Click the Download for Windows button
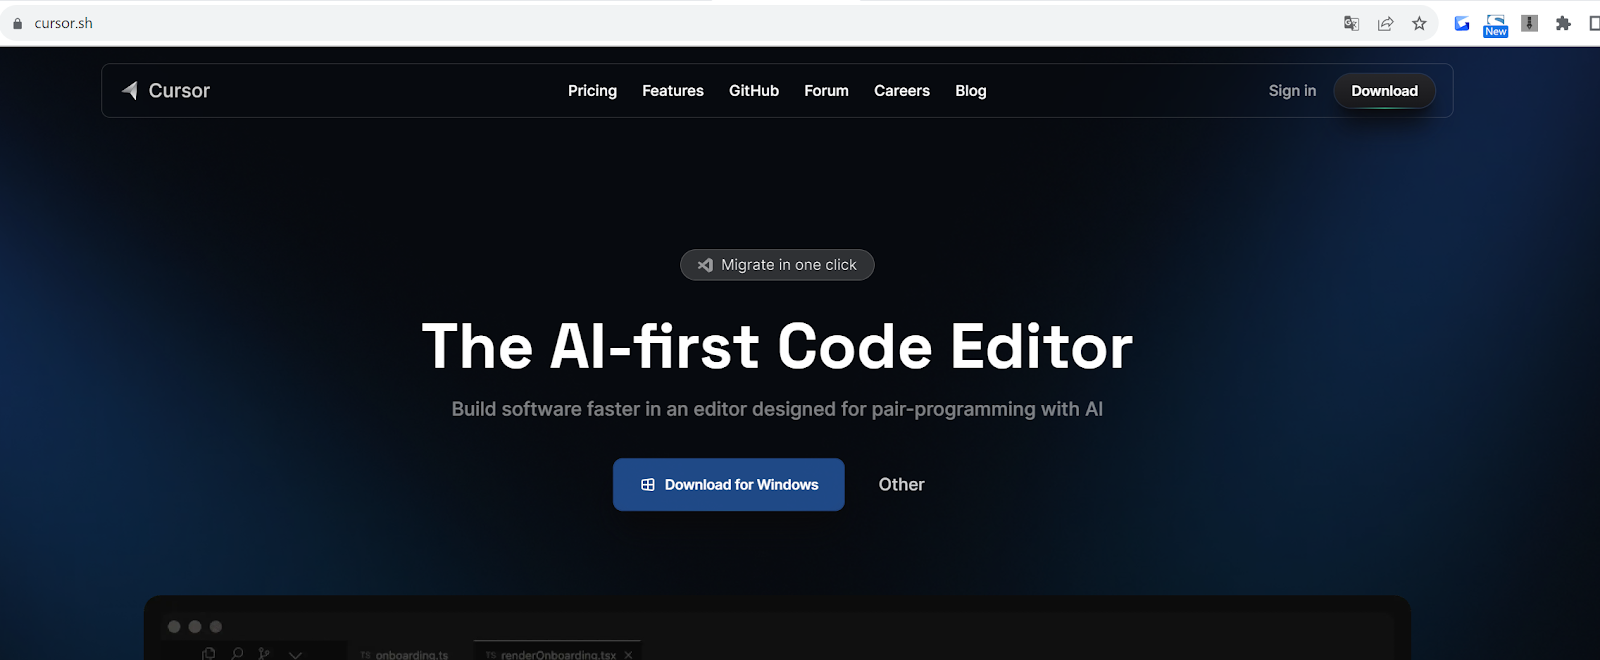 tap(728, 485)
